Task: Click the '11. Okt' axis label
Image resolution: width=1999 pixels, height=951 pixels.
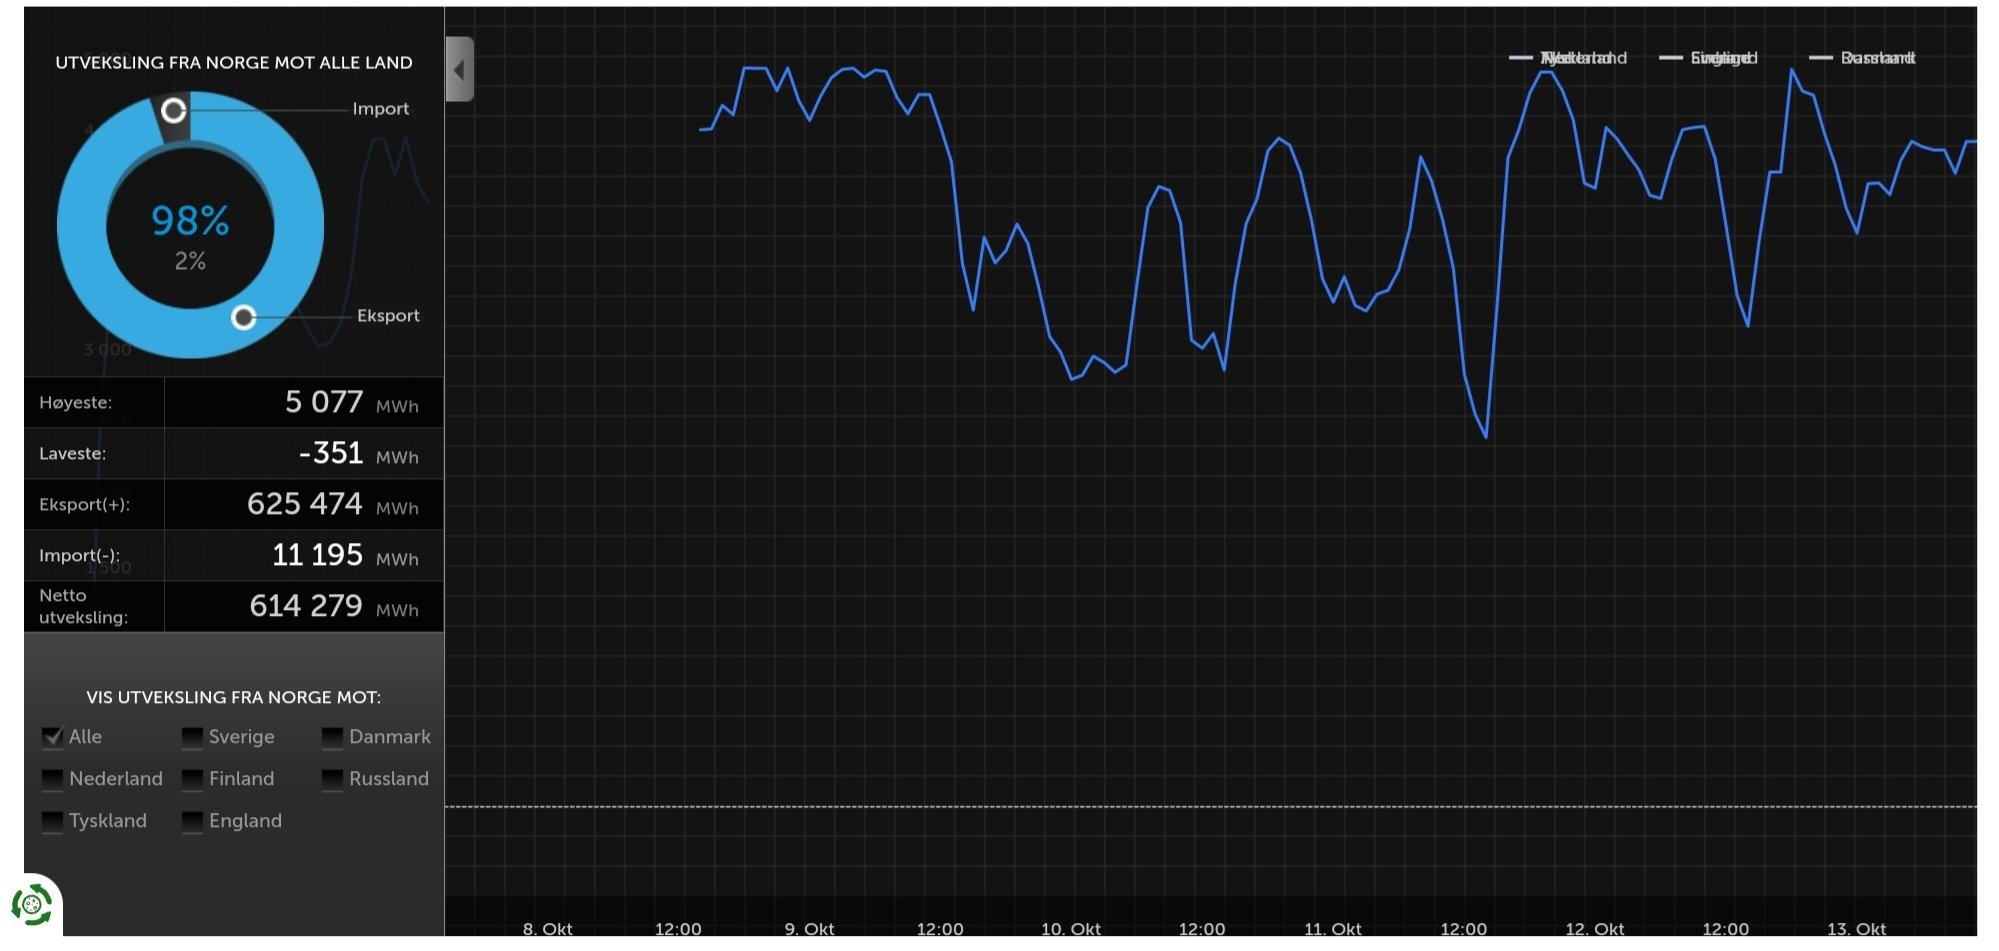Action: click(1333, 928)
